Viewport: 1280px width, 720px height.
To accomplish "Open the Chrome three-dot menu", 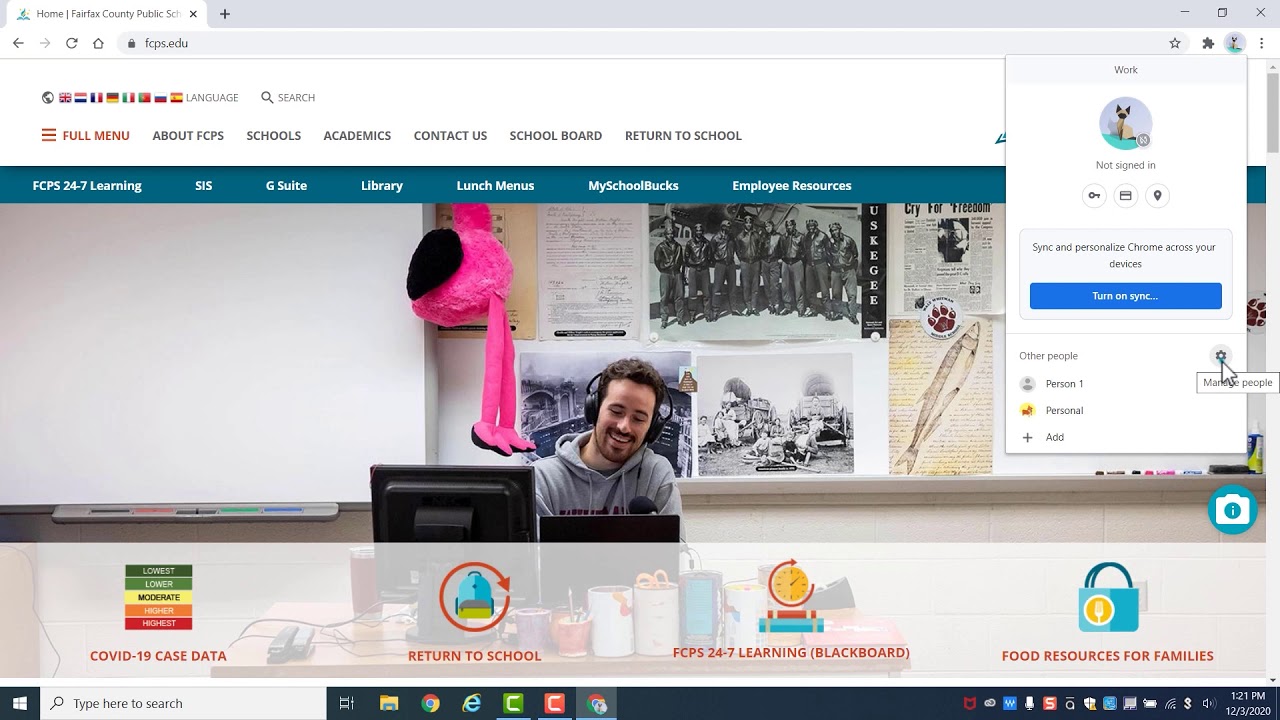I will tap(1262, 43).
